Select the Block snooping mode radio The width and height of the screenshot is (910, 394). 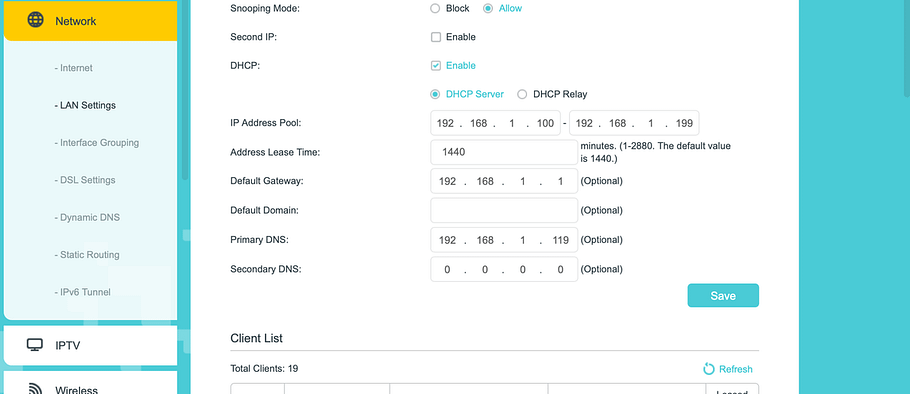click(435, 8)
